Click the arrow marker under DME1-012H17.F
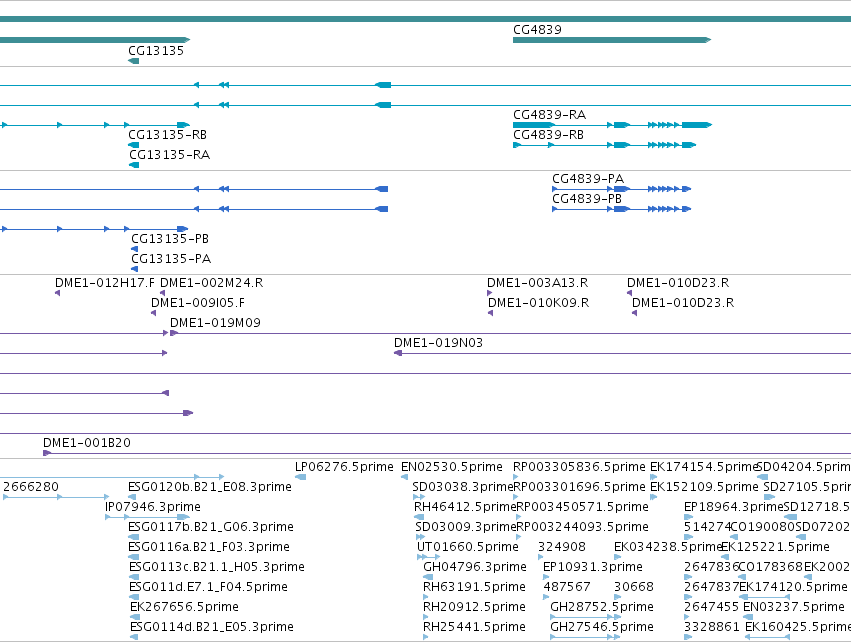 58,293
